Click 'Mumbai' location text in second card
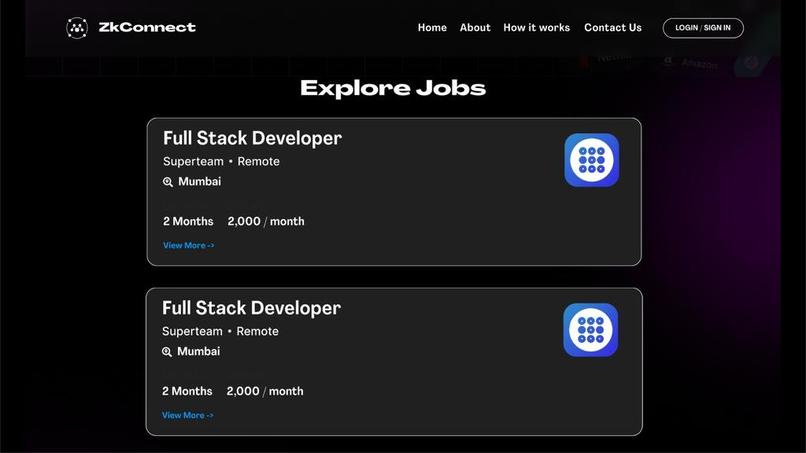The width and height of the screenshot is (806, 453). point(198,351)
